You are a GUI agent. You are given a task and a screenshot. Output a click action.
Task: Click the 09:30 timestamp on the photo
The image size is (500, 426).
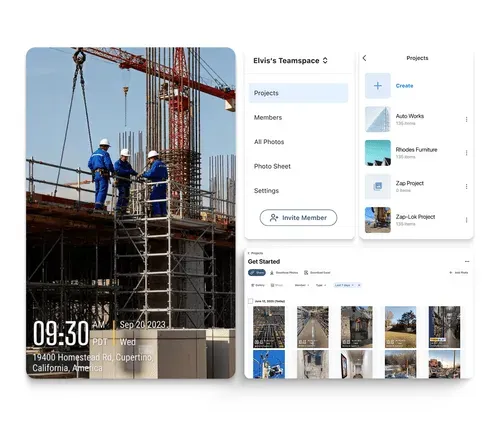(61, 333)
